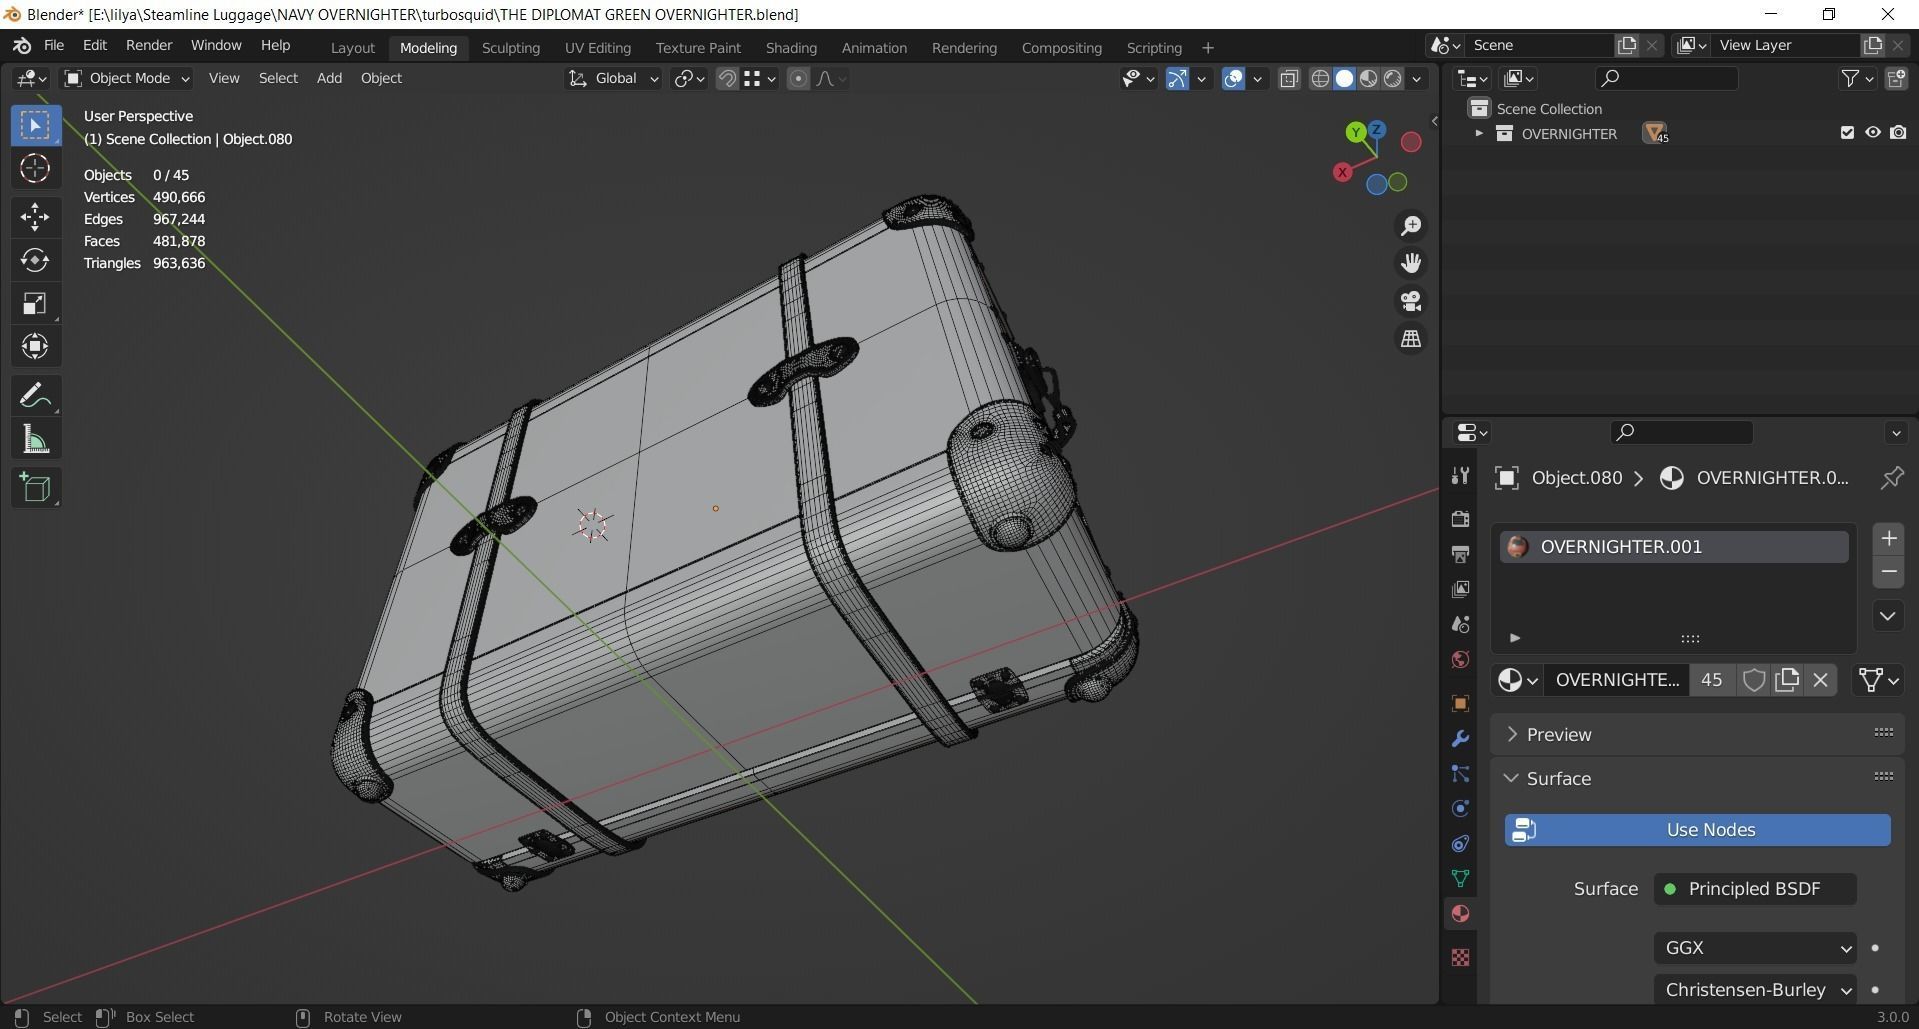Viewport: 1919px width, 1029px height.
Task: Open the Modifiers wrench tab
Action: point(1460,739)
